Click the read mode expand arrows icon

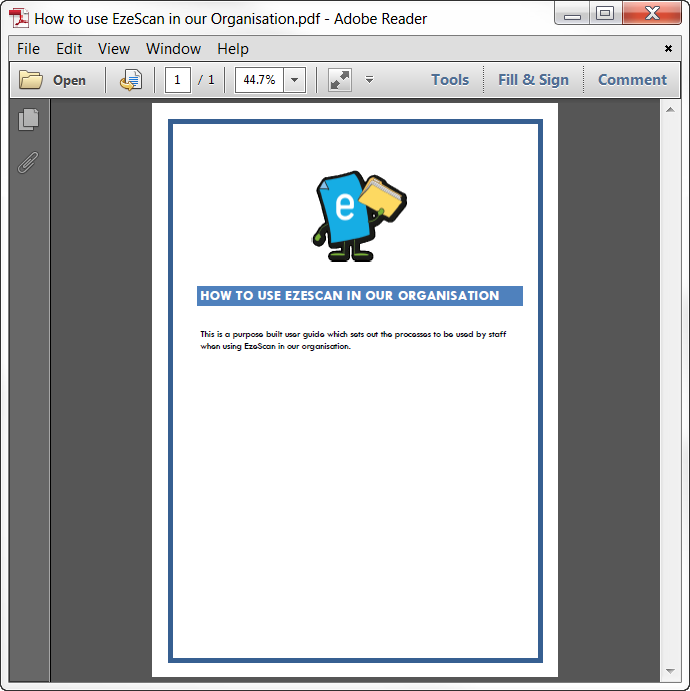[340, 80]
